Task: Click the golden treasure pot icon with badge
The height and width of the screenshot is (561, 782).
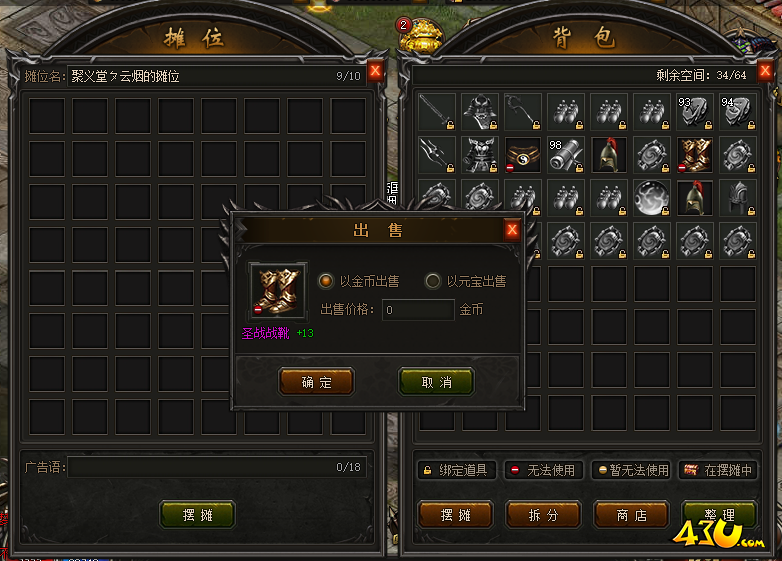Action: [x=421, y=35]
